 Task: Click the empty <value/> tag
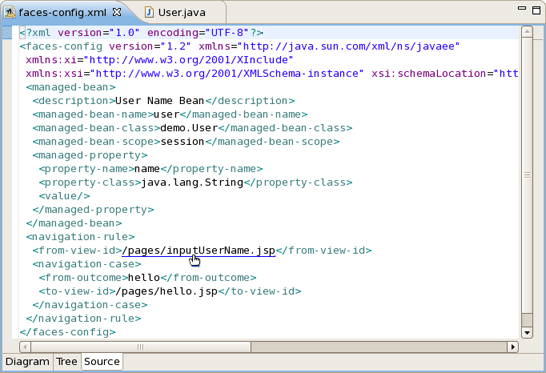coord(64,196)
